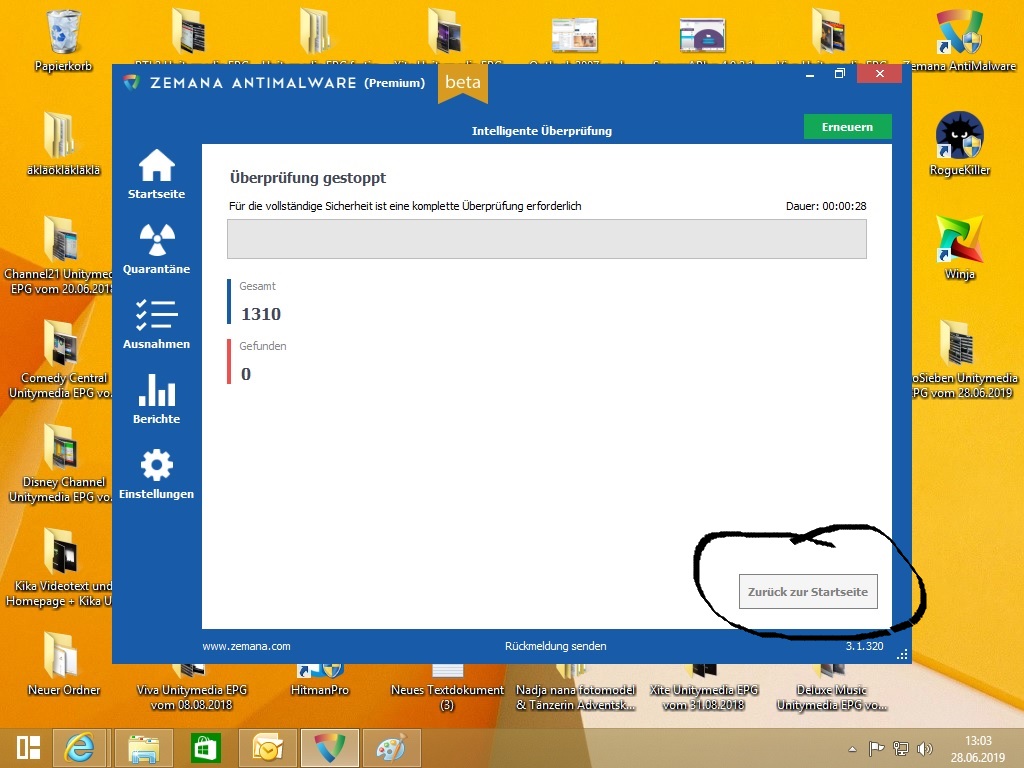Click the Gefunden value 0

[x=246, y=374]
